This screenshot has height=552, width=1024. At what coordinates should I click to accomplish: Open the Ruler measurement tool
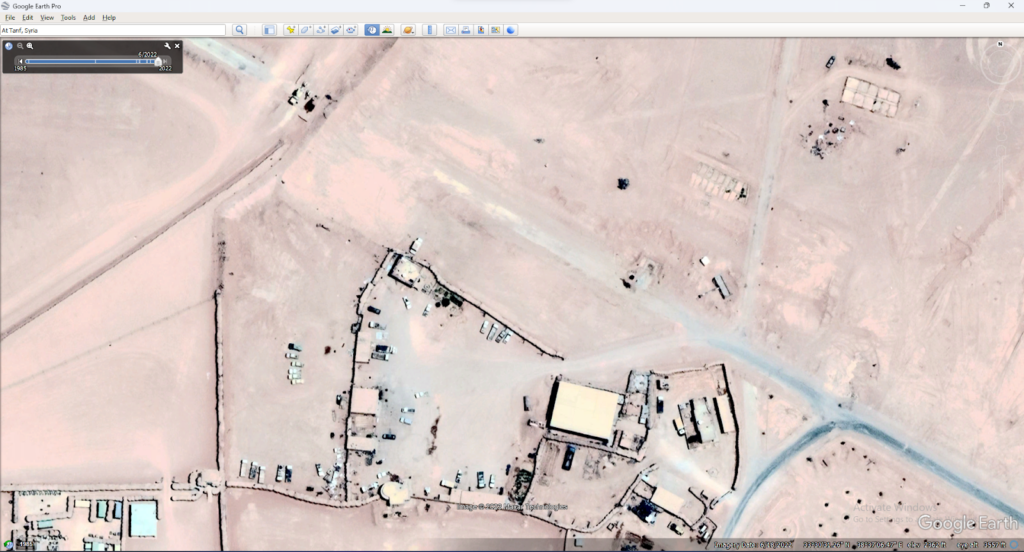pyautogui.click(x=430, y=30)
